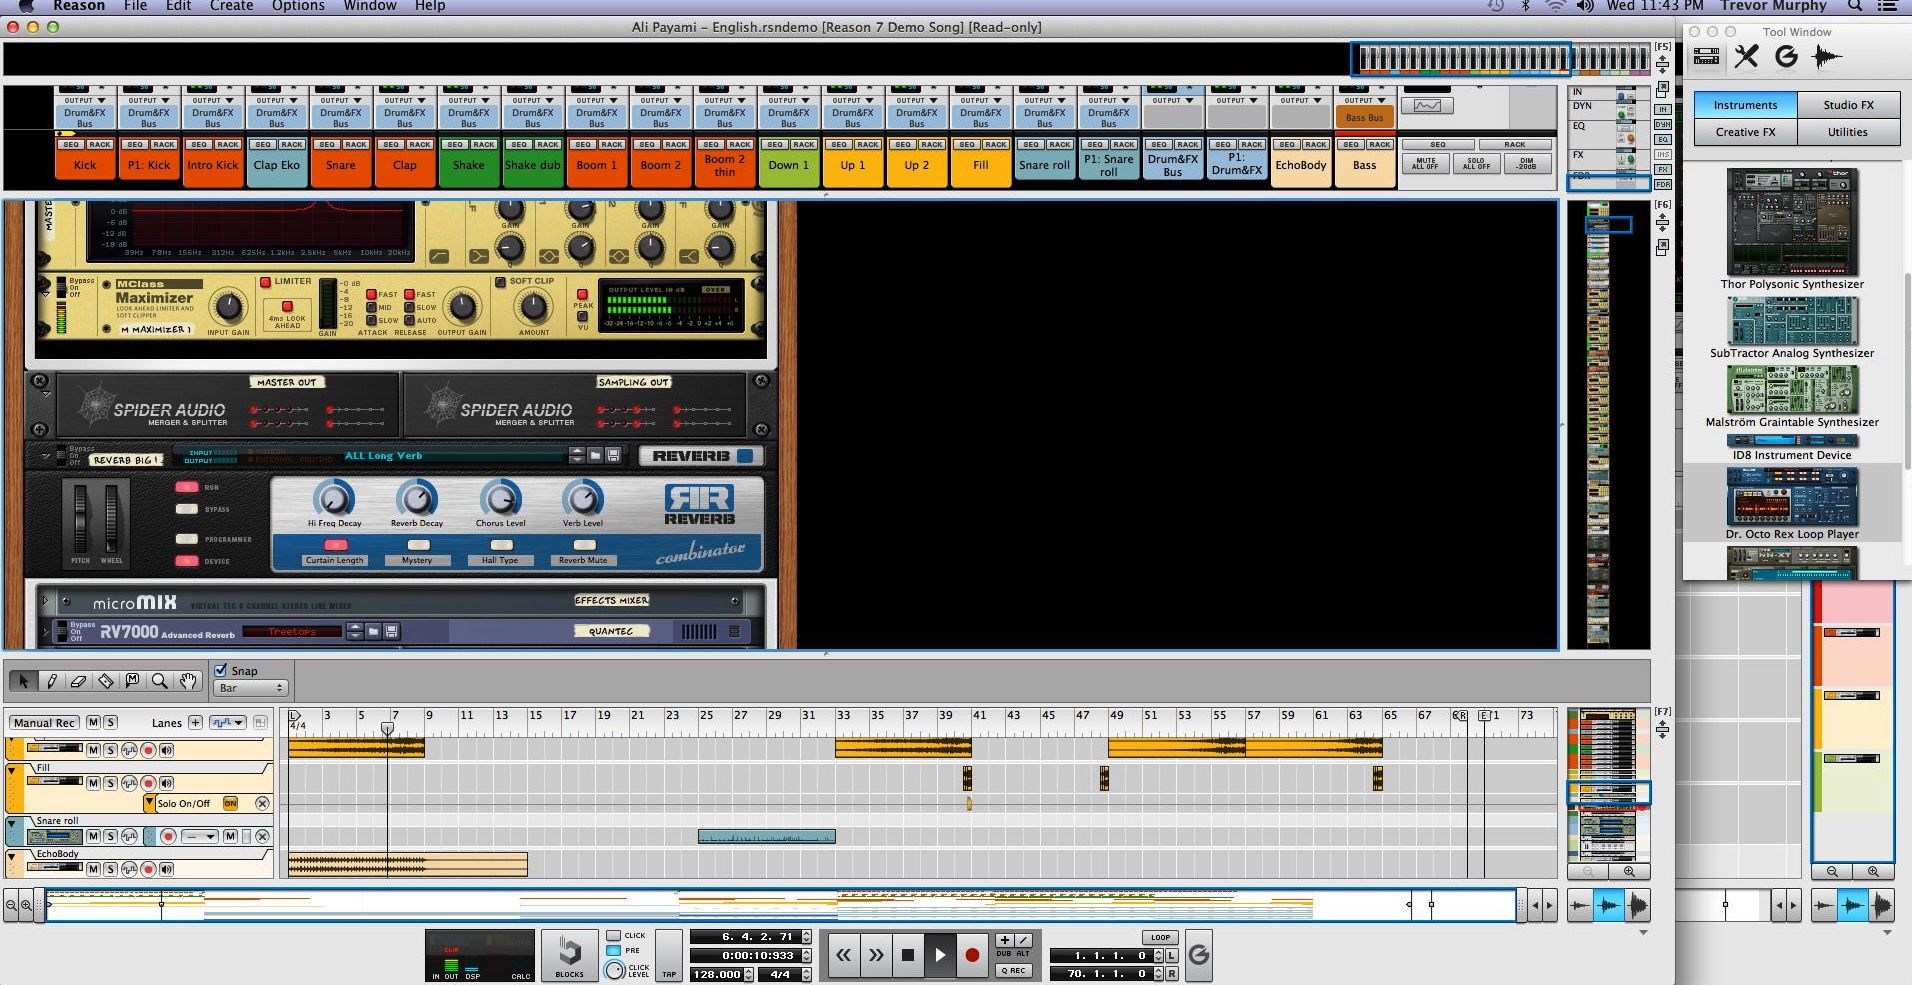
Task: Open the Window menu
Action: coord(370,6)
